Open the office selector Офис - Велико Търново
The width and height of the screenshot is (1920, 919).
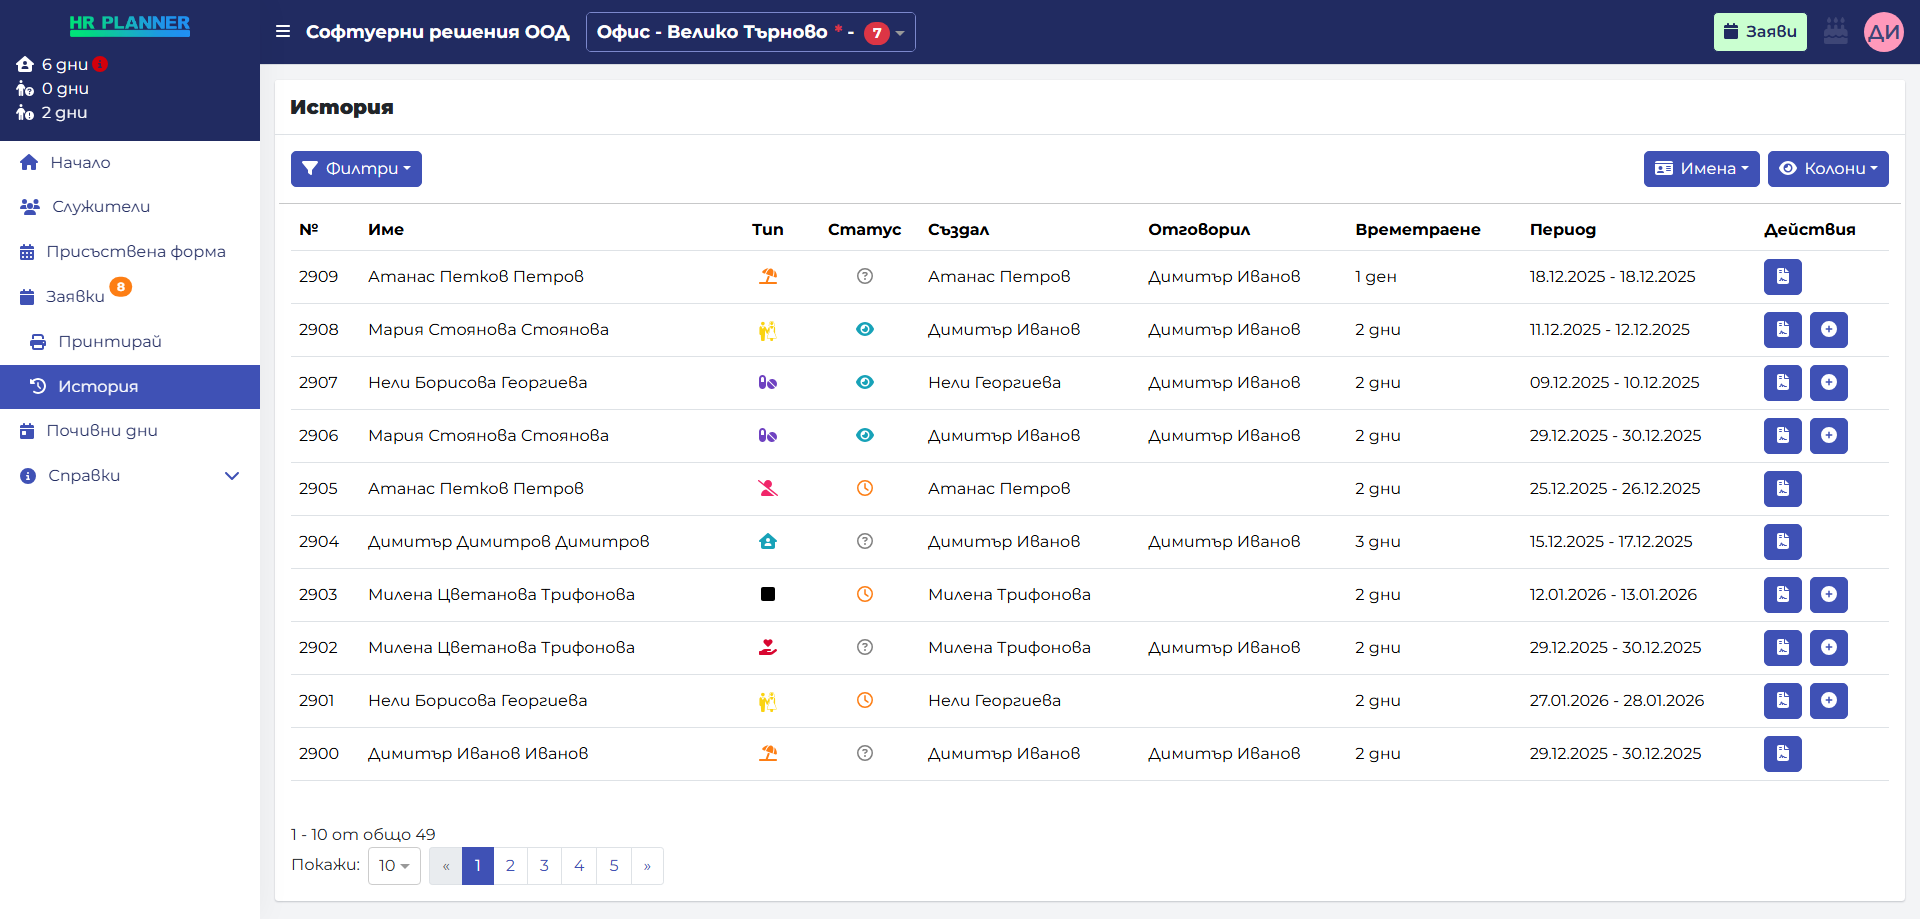tap(750, 31)
